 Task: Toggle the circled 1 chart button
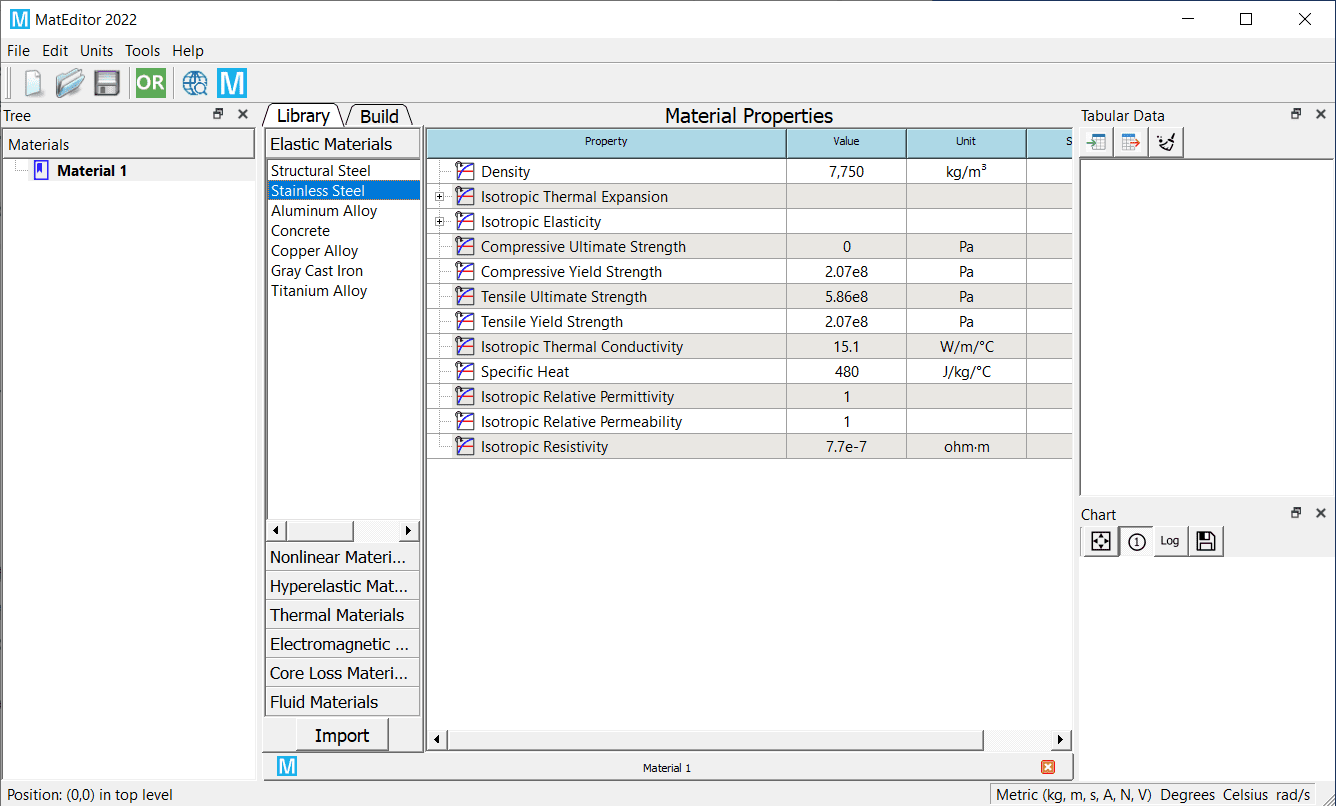(x=1136, y=541)
